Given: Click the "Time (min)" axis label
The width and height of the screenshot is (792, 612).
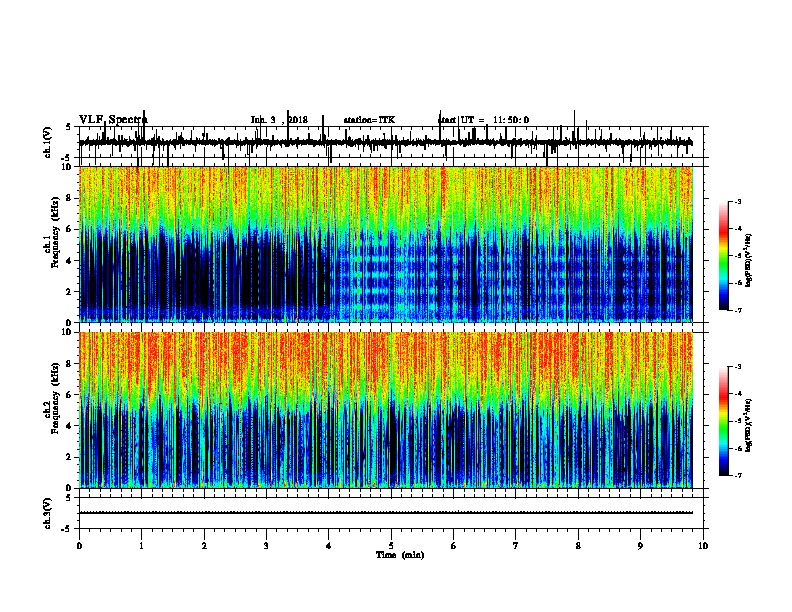Looking at the screenshot, I should [x=400, y=555].
